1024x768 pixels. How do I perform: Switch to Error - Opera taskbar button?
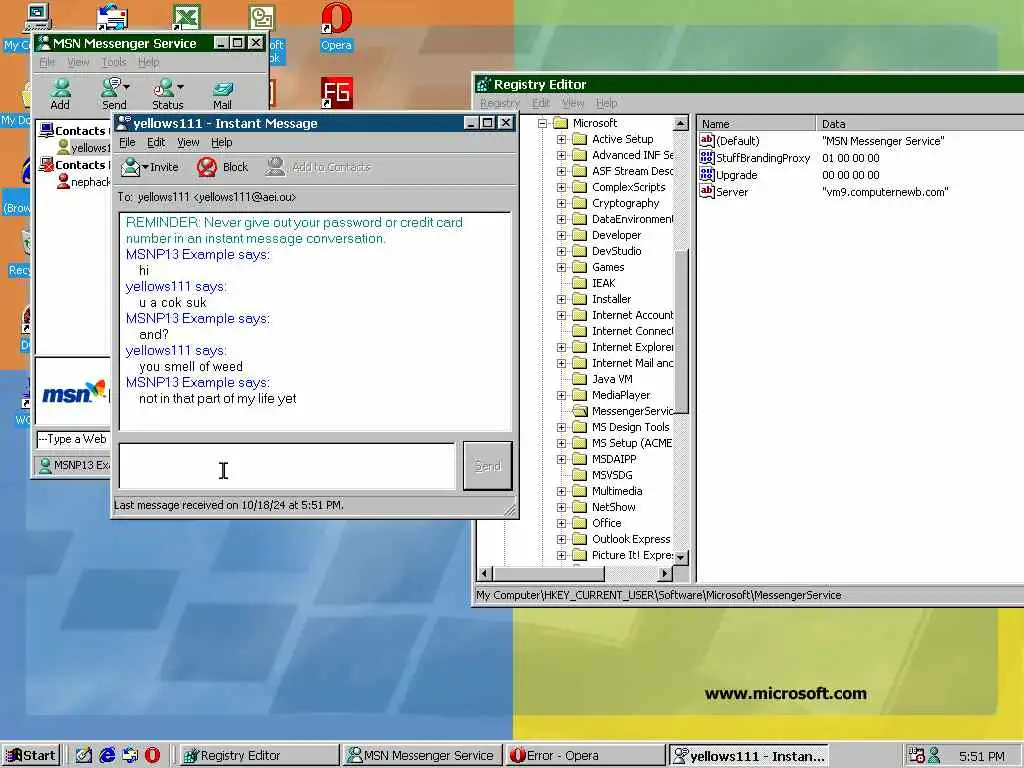pos(584,756)
